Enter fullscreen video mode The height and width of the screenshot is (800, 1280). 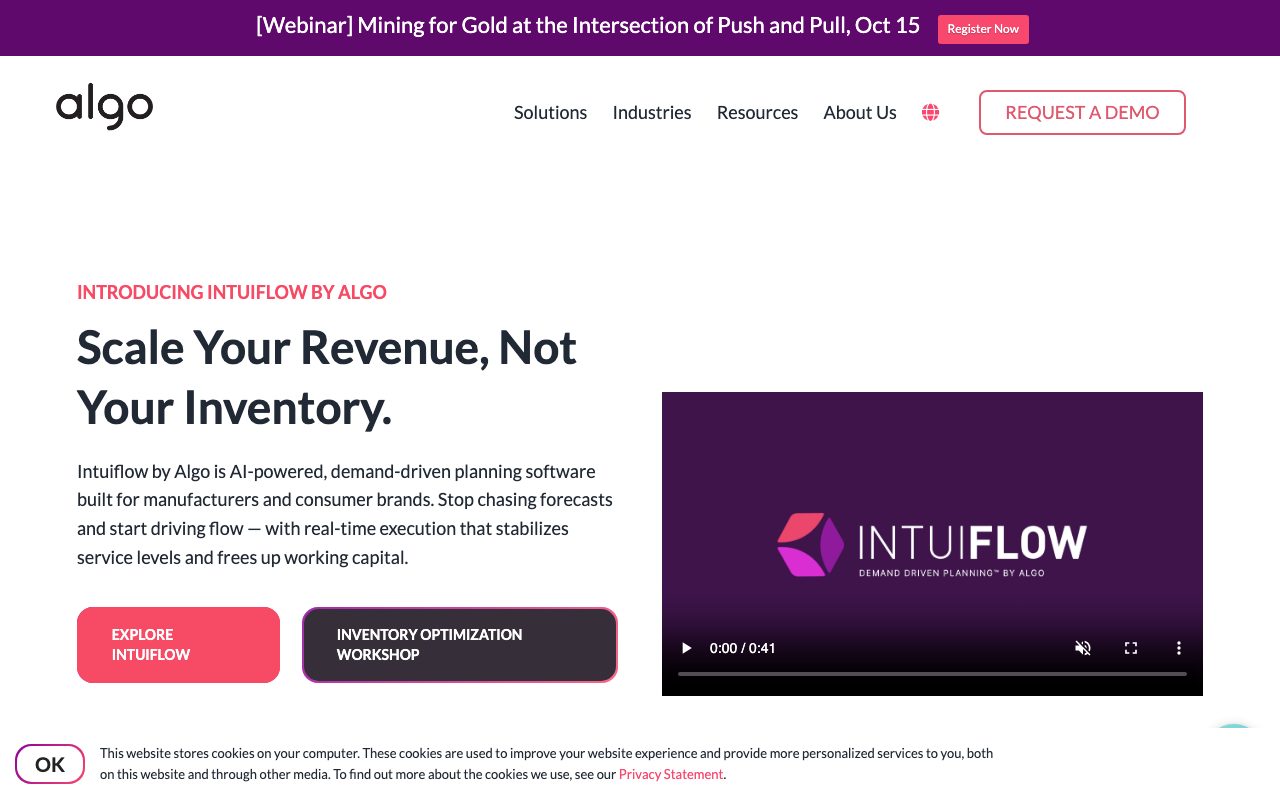[x=1131, y=648]
